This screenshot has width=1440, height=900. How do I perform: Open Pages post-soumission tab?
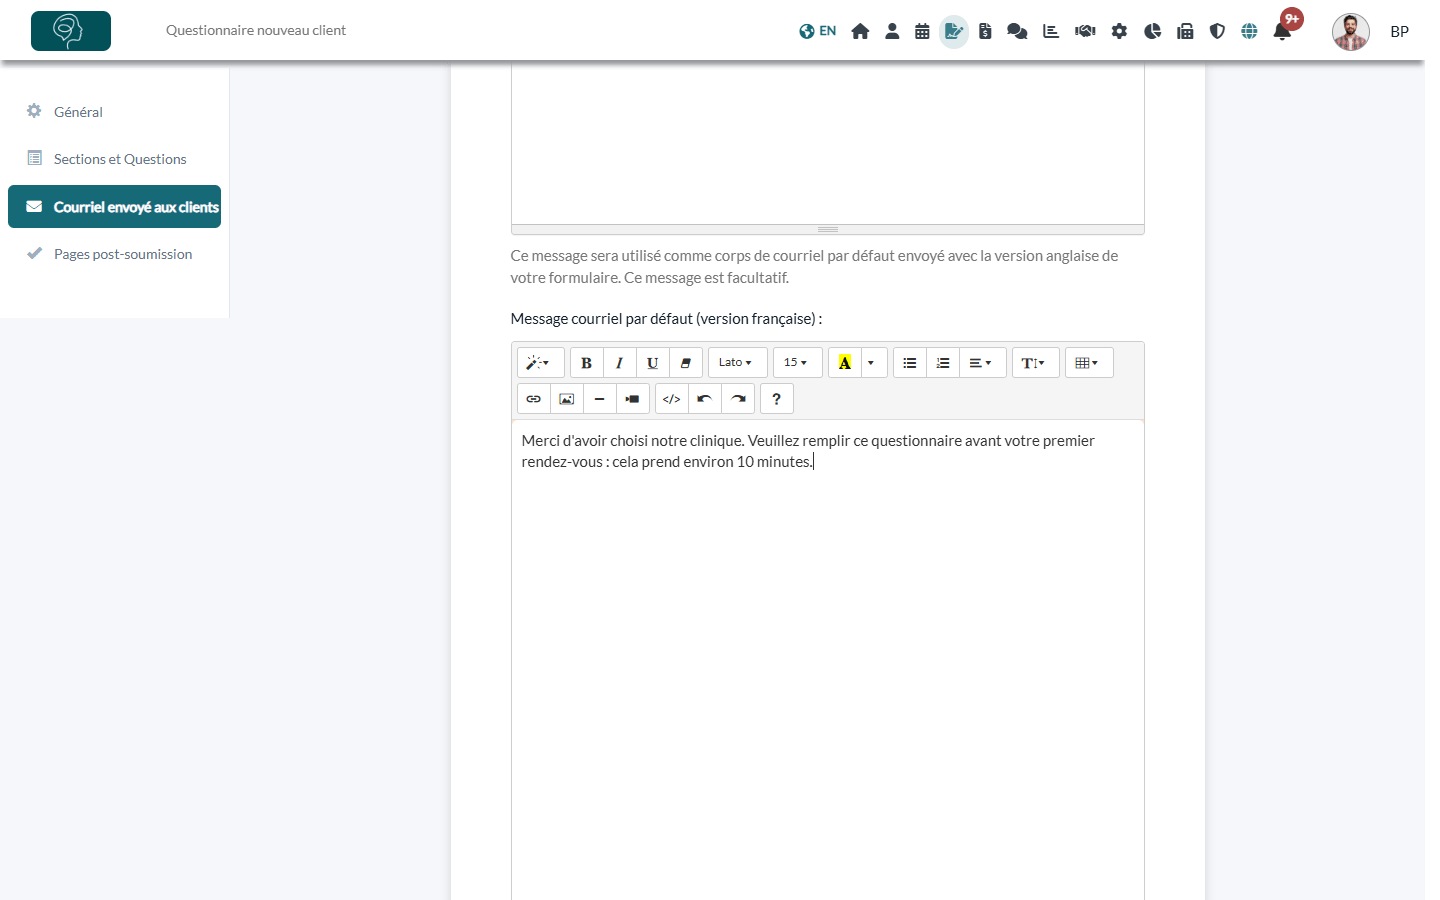(x=115, y=254)
